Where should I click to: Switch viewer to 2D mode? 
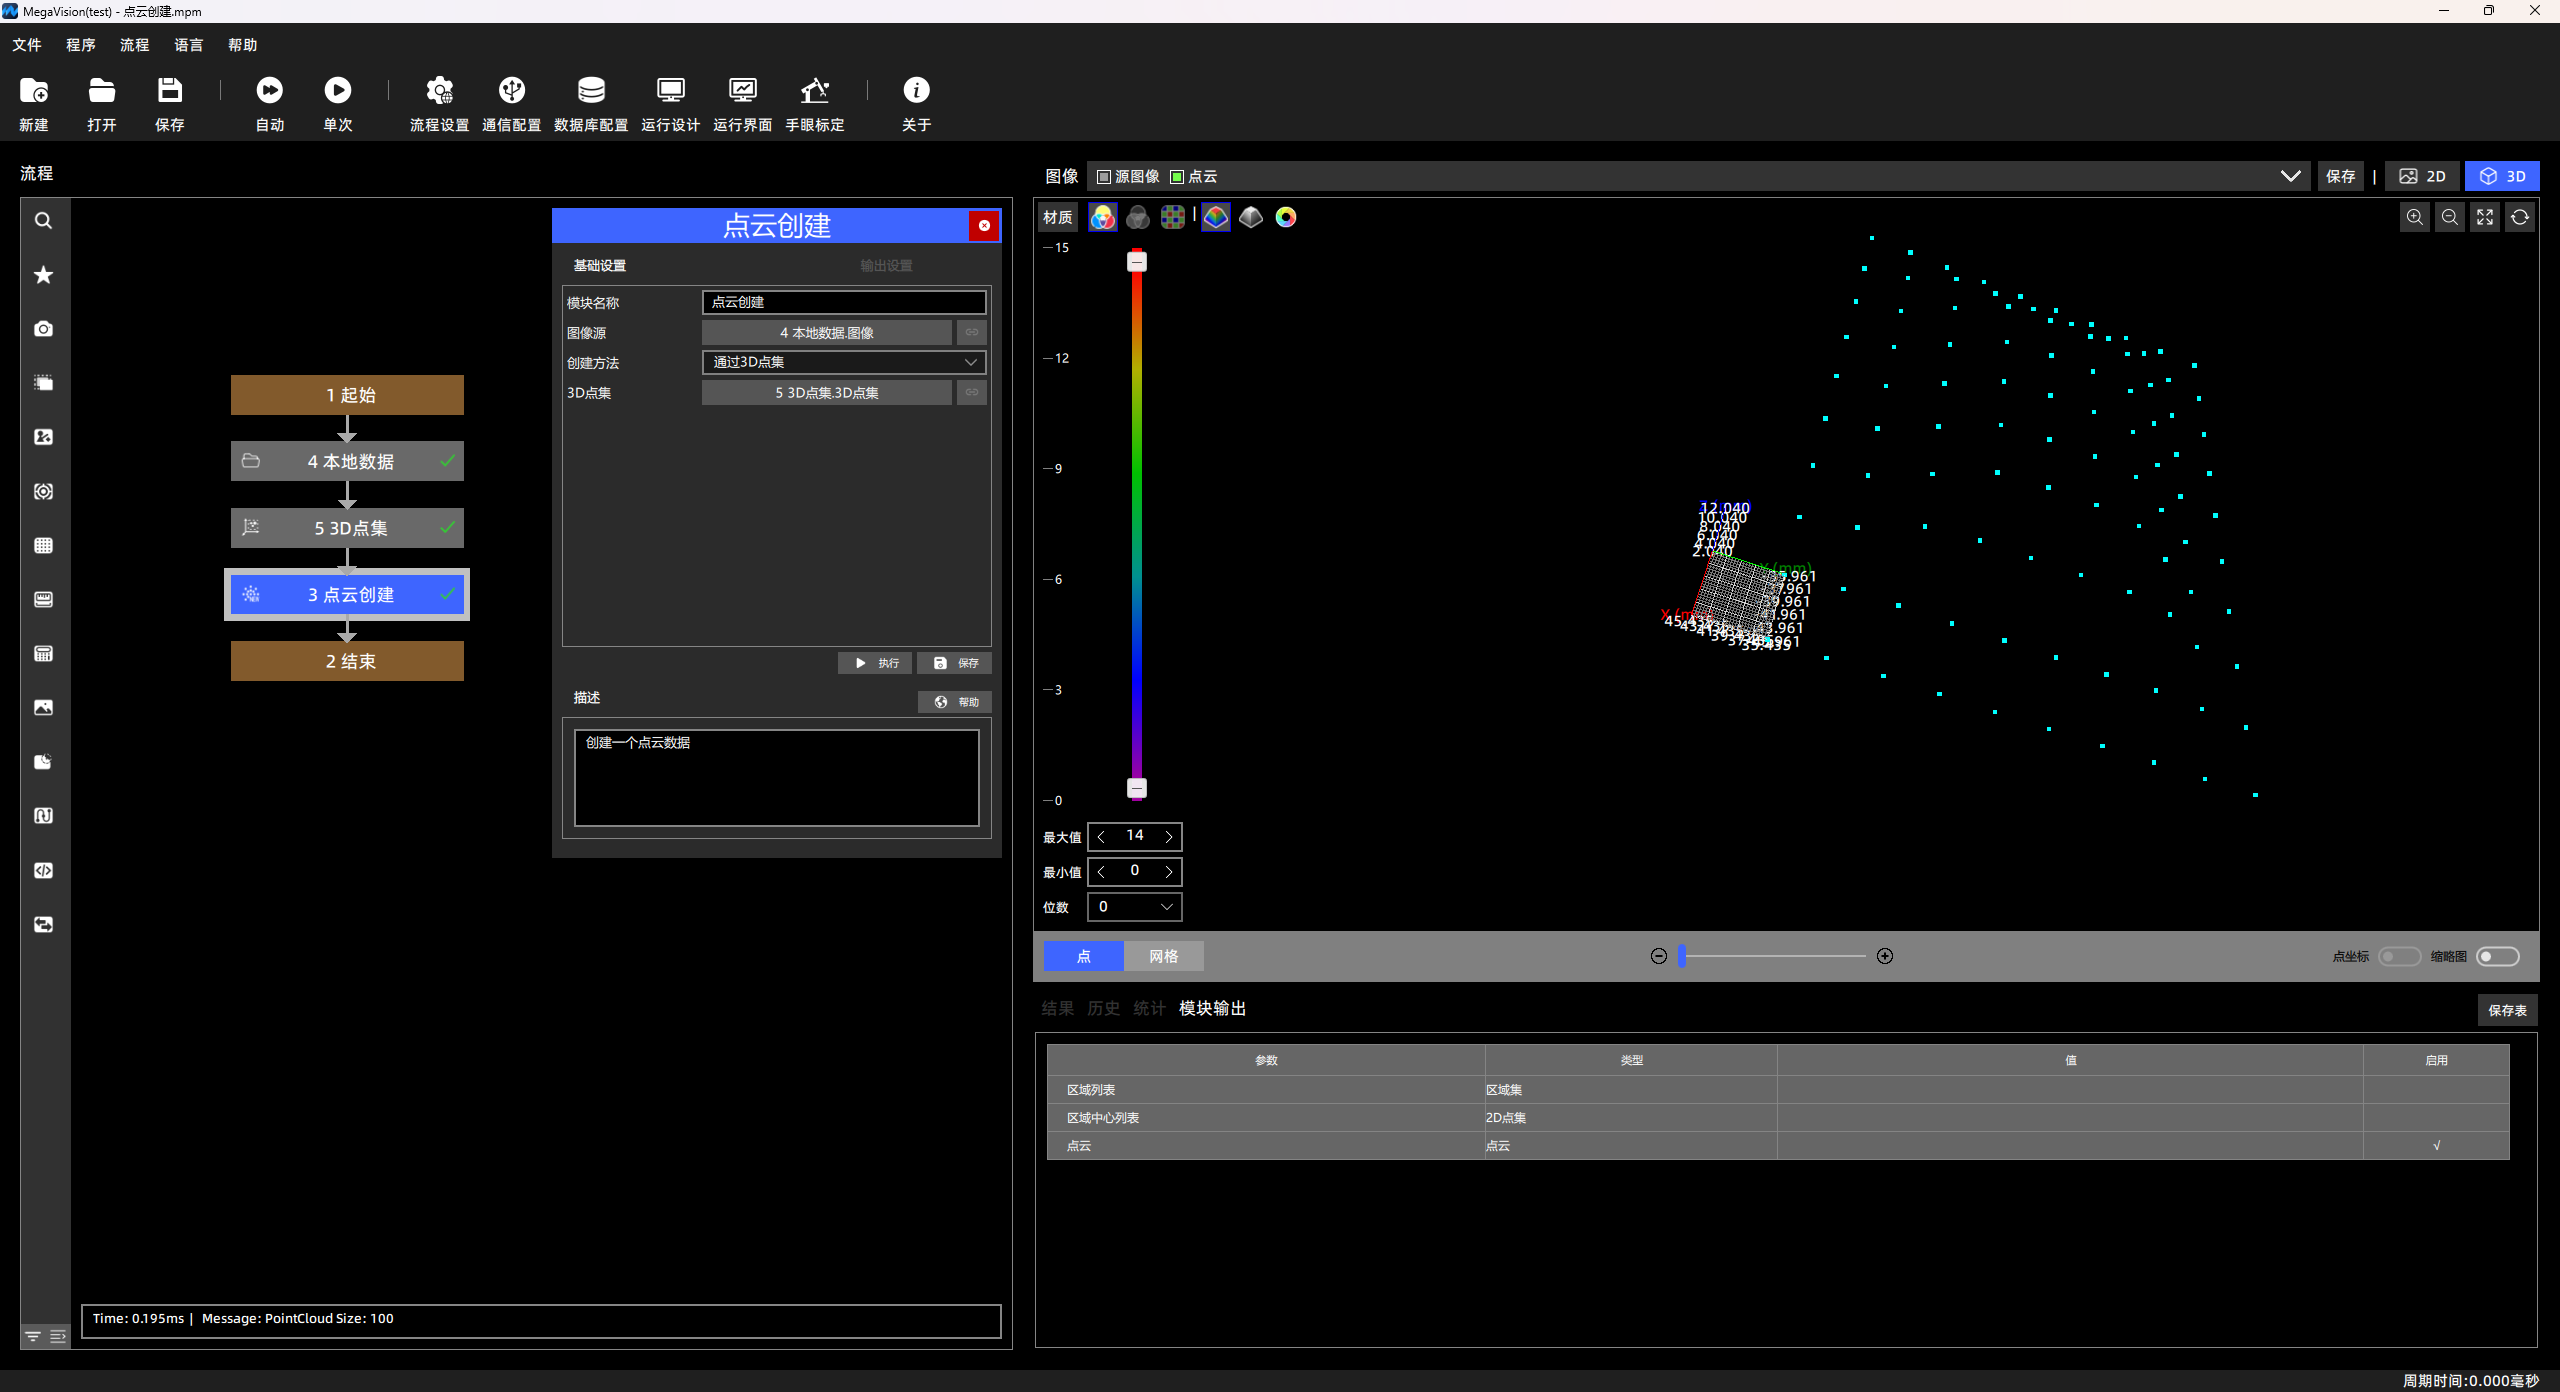[x=2422, y=176]
